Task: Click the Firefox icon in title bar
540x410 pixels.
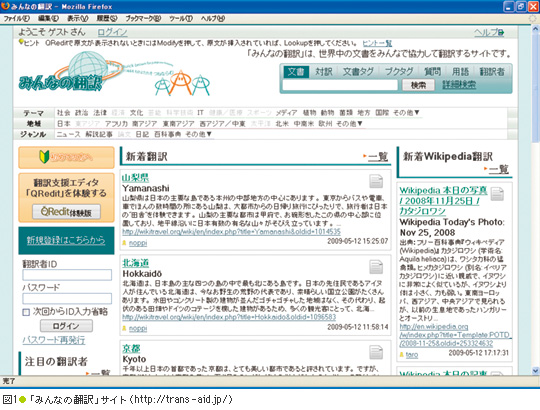Action: tap(5, 6)
